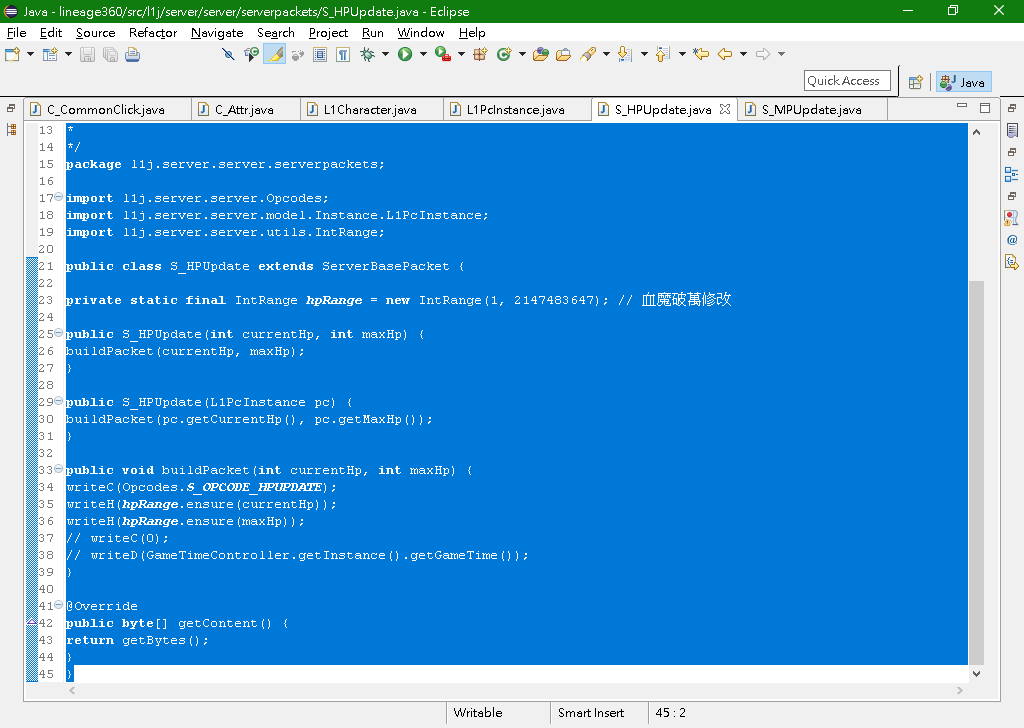Open the Next Annotation dropdown arrow

pyautogui.click(x=644, y=54)
